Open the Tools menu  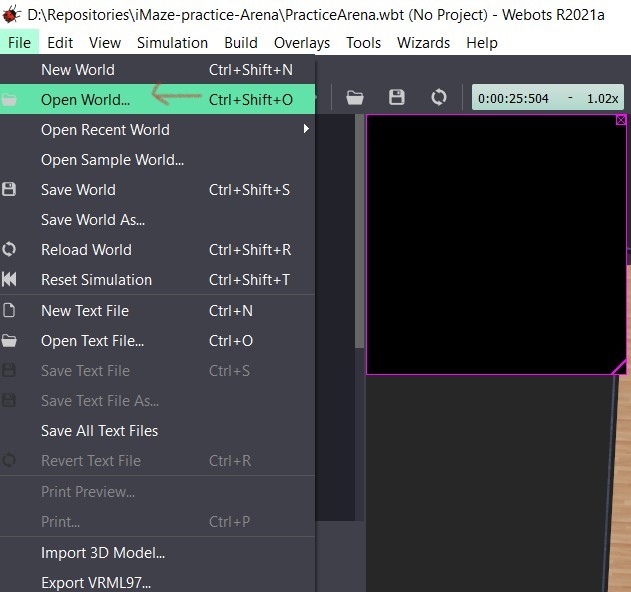pyautogui.click(x=363, y=42)
